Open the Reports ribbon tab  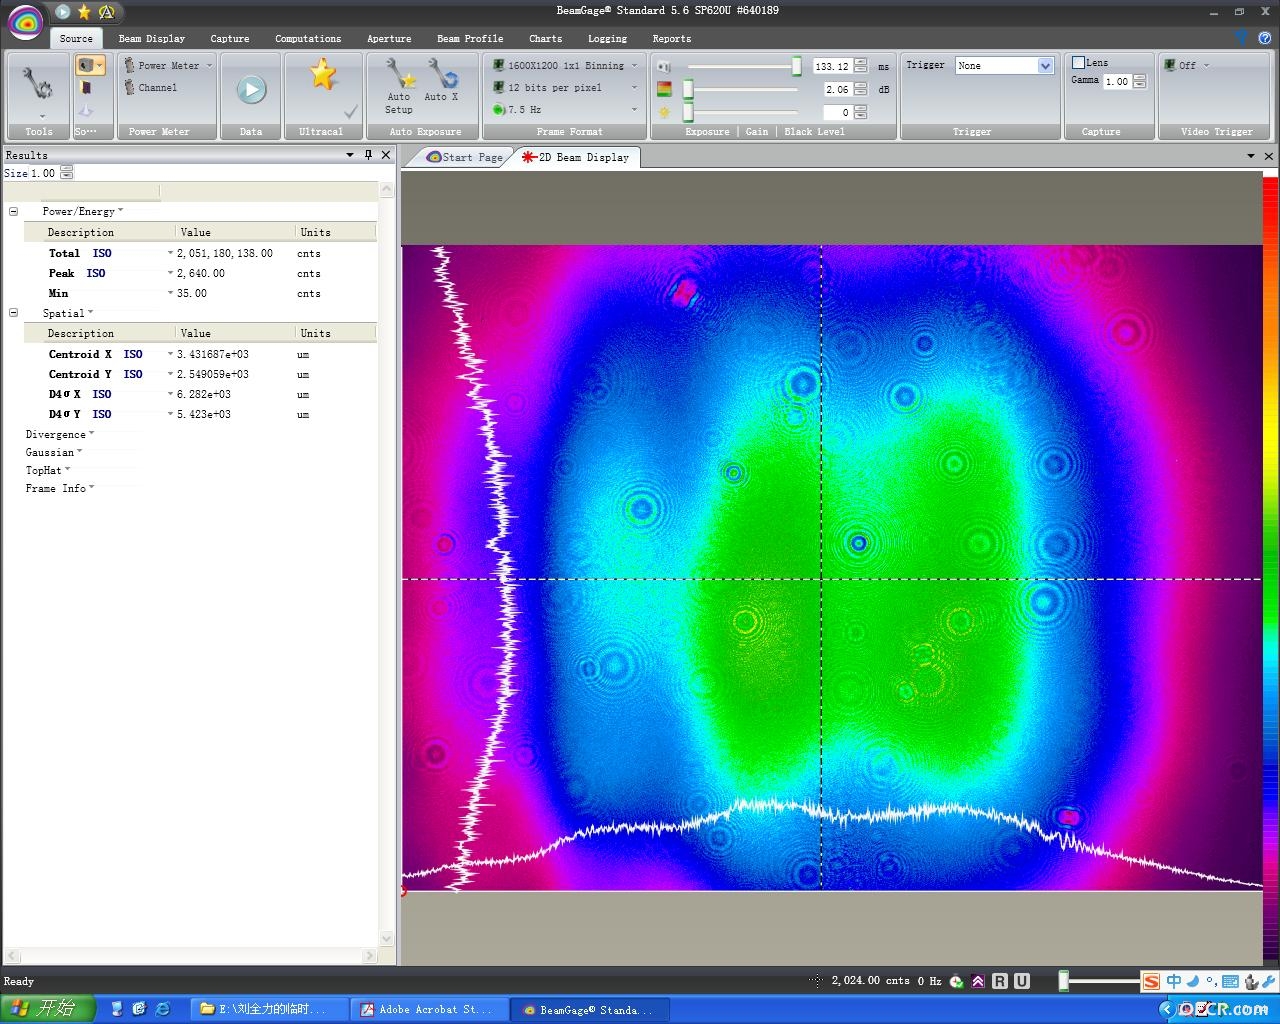coord(672,38)
